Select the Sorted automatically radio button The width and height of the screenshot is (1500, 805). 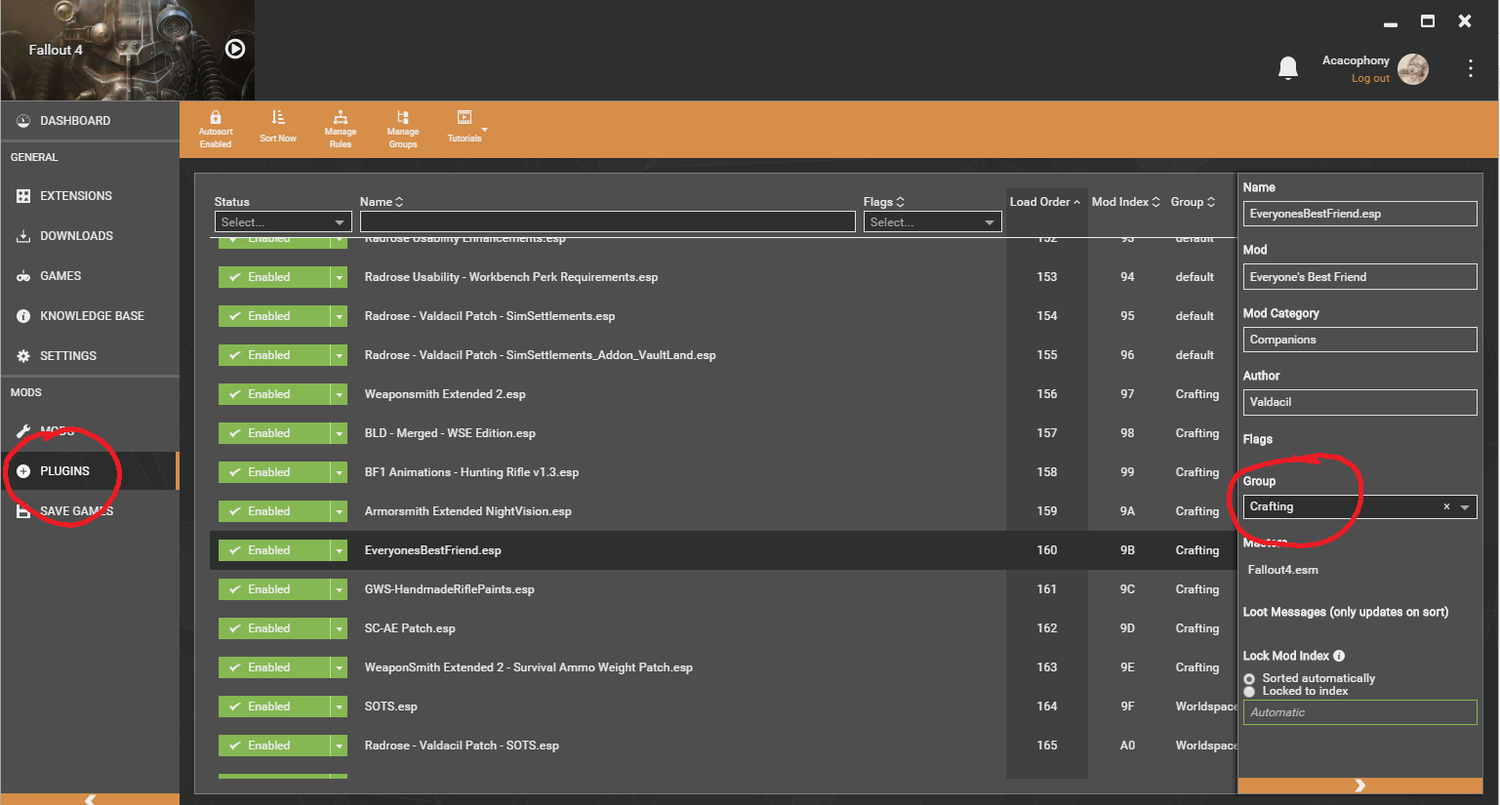tap(1249, 678)
